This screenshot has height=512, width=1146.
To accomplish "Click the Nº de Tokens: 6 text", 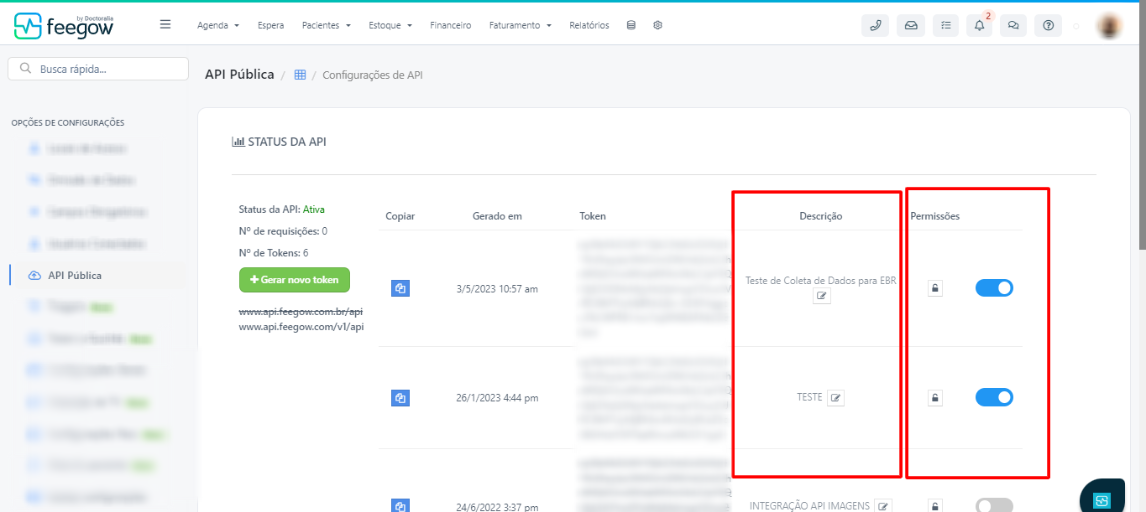I will tap(273, 253).
